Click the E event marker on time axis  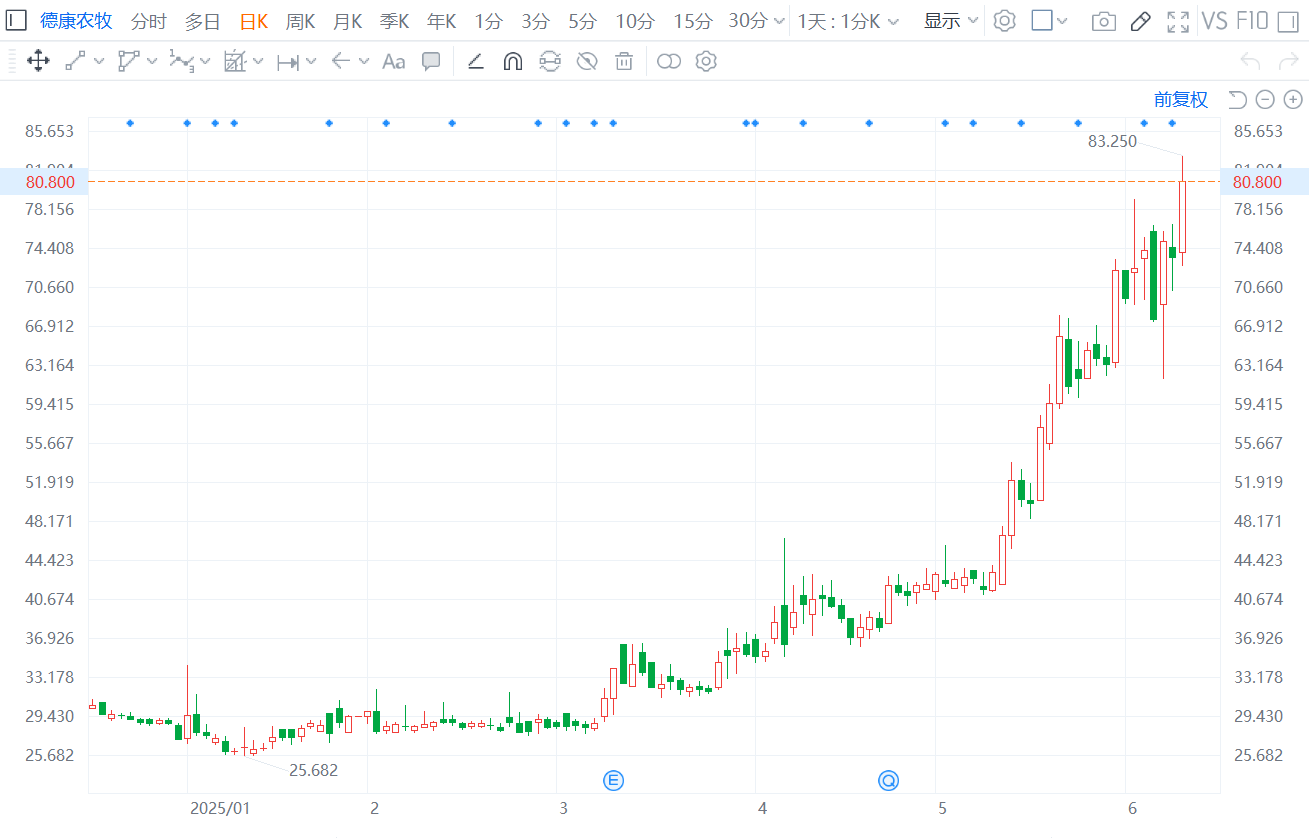pos(613,780)
